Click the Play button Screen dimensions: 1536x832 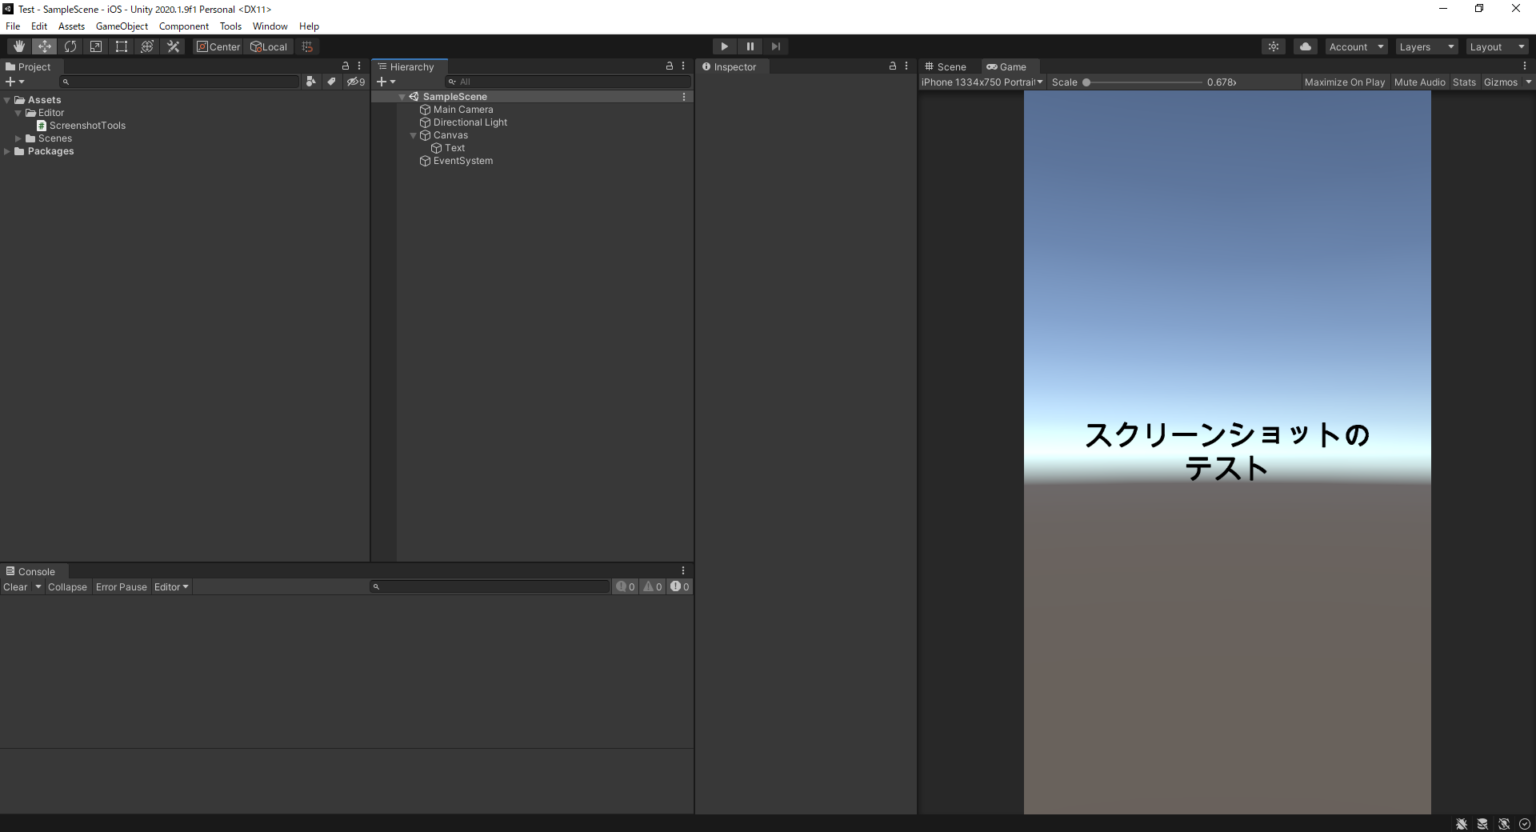point(724,47)
